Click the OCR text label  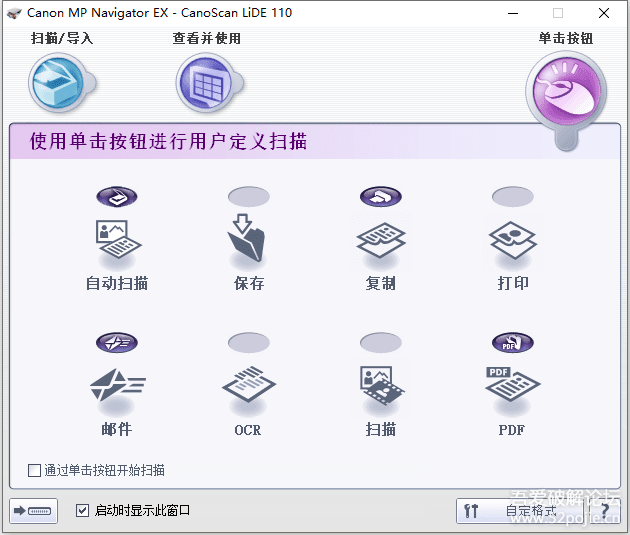(248, 430)
